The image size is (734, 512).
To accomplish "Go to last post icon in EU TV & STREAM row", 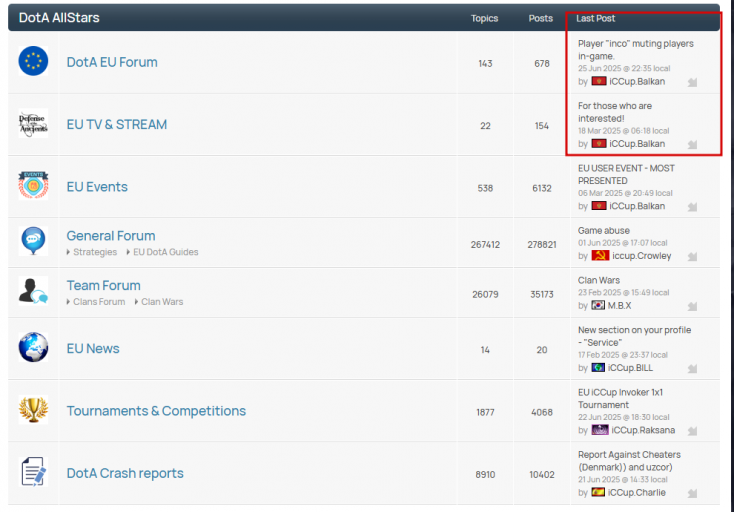I will (692, 145).
